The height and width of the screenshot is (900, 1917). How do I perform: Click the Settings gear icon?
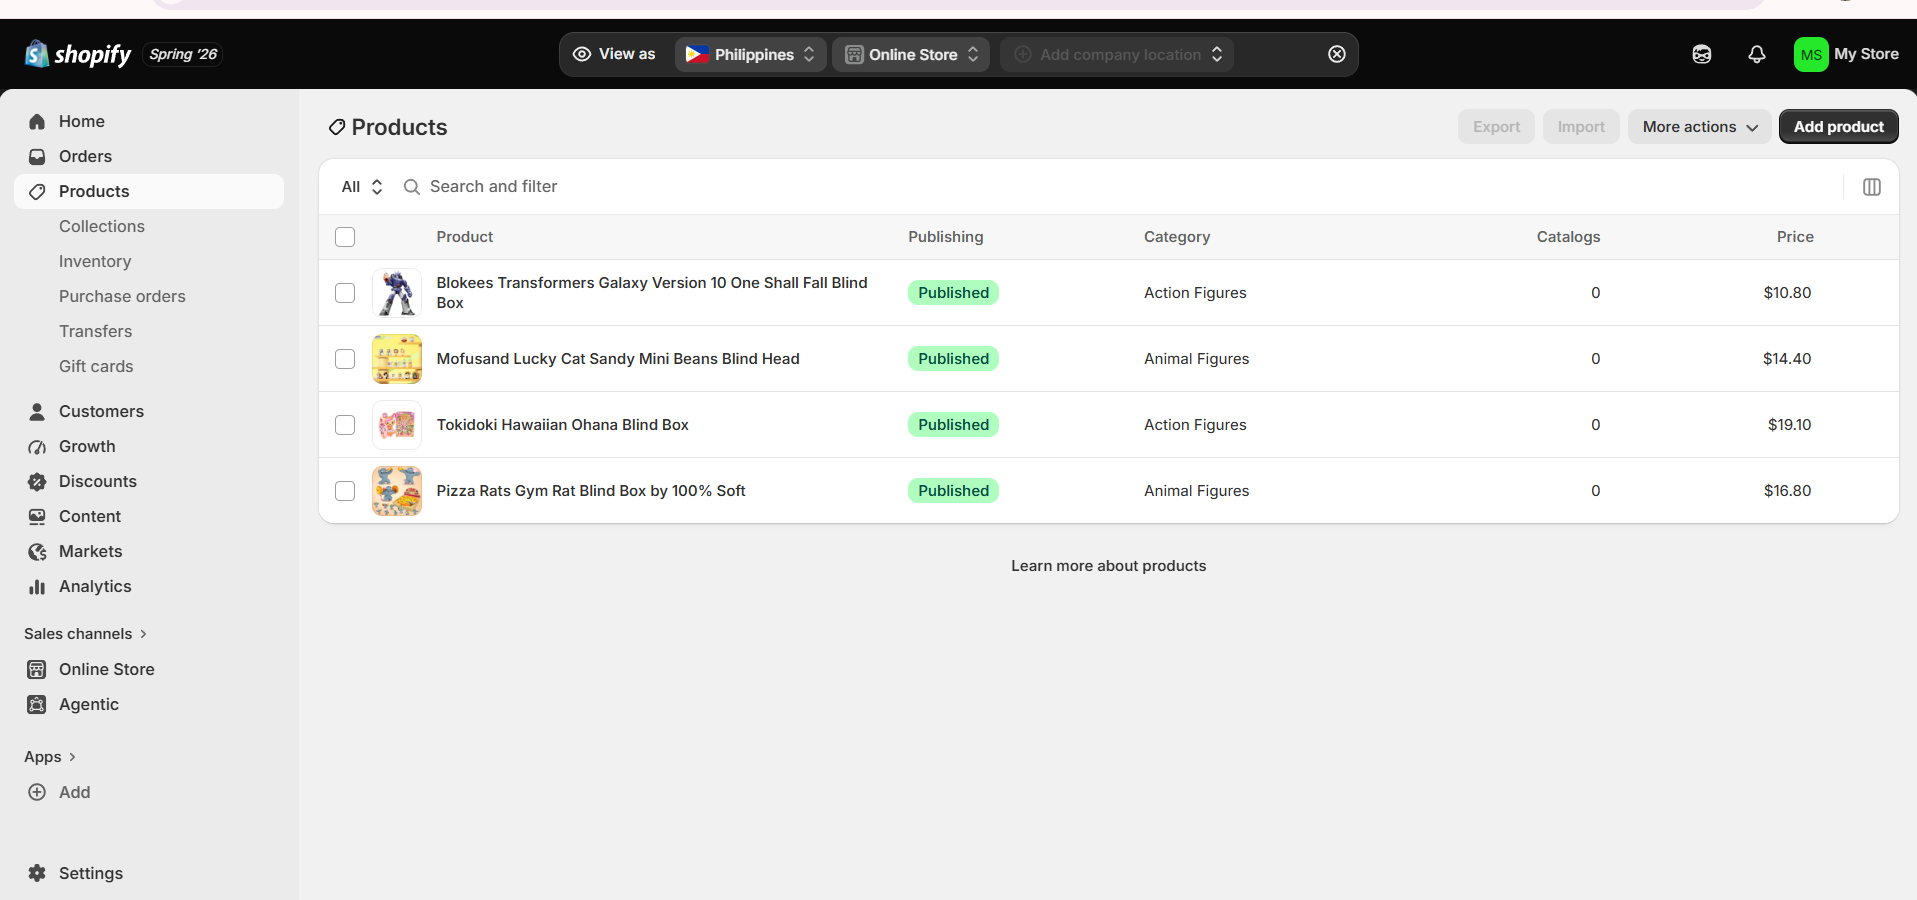[x=37, y=873]
